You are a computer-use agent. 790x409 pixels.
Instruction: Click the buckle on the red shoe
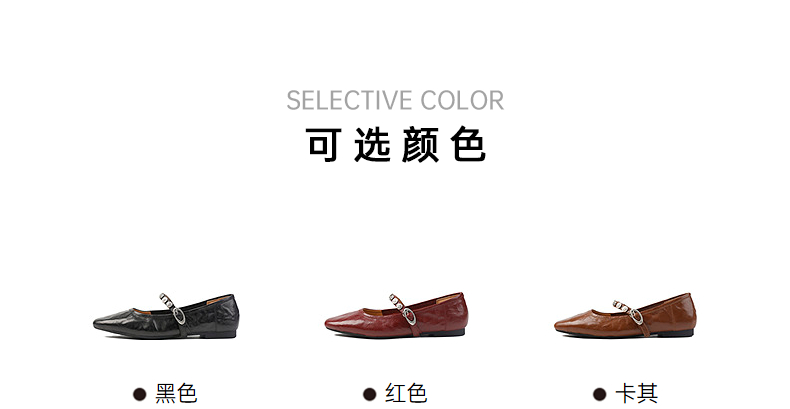pyautogui.click(x=410, y=316)
